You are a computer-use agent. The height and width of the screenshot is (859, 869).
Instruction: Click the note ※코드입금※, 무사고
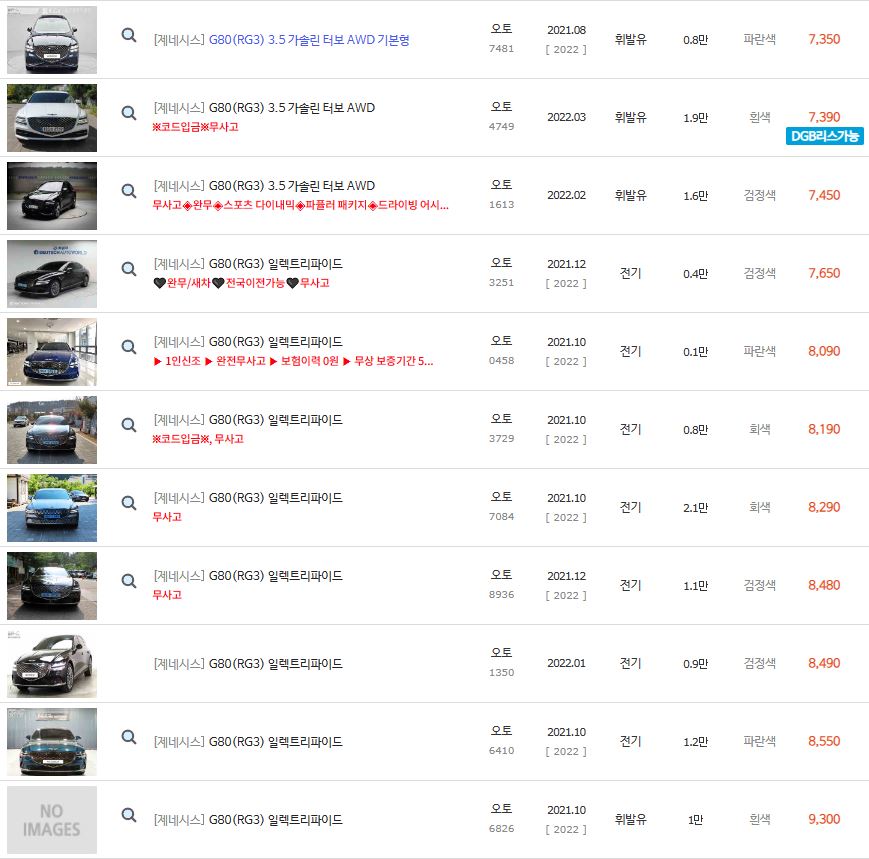point(198,439)
